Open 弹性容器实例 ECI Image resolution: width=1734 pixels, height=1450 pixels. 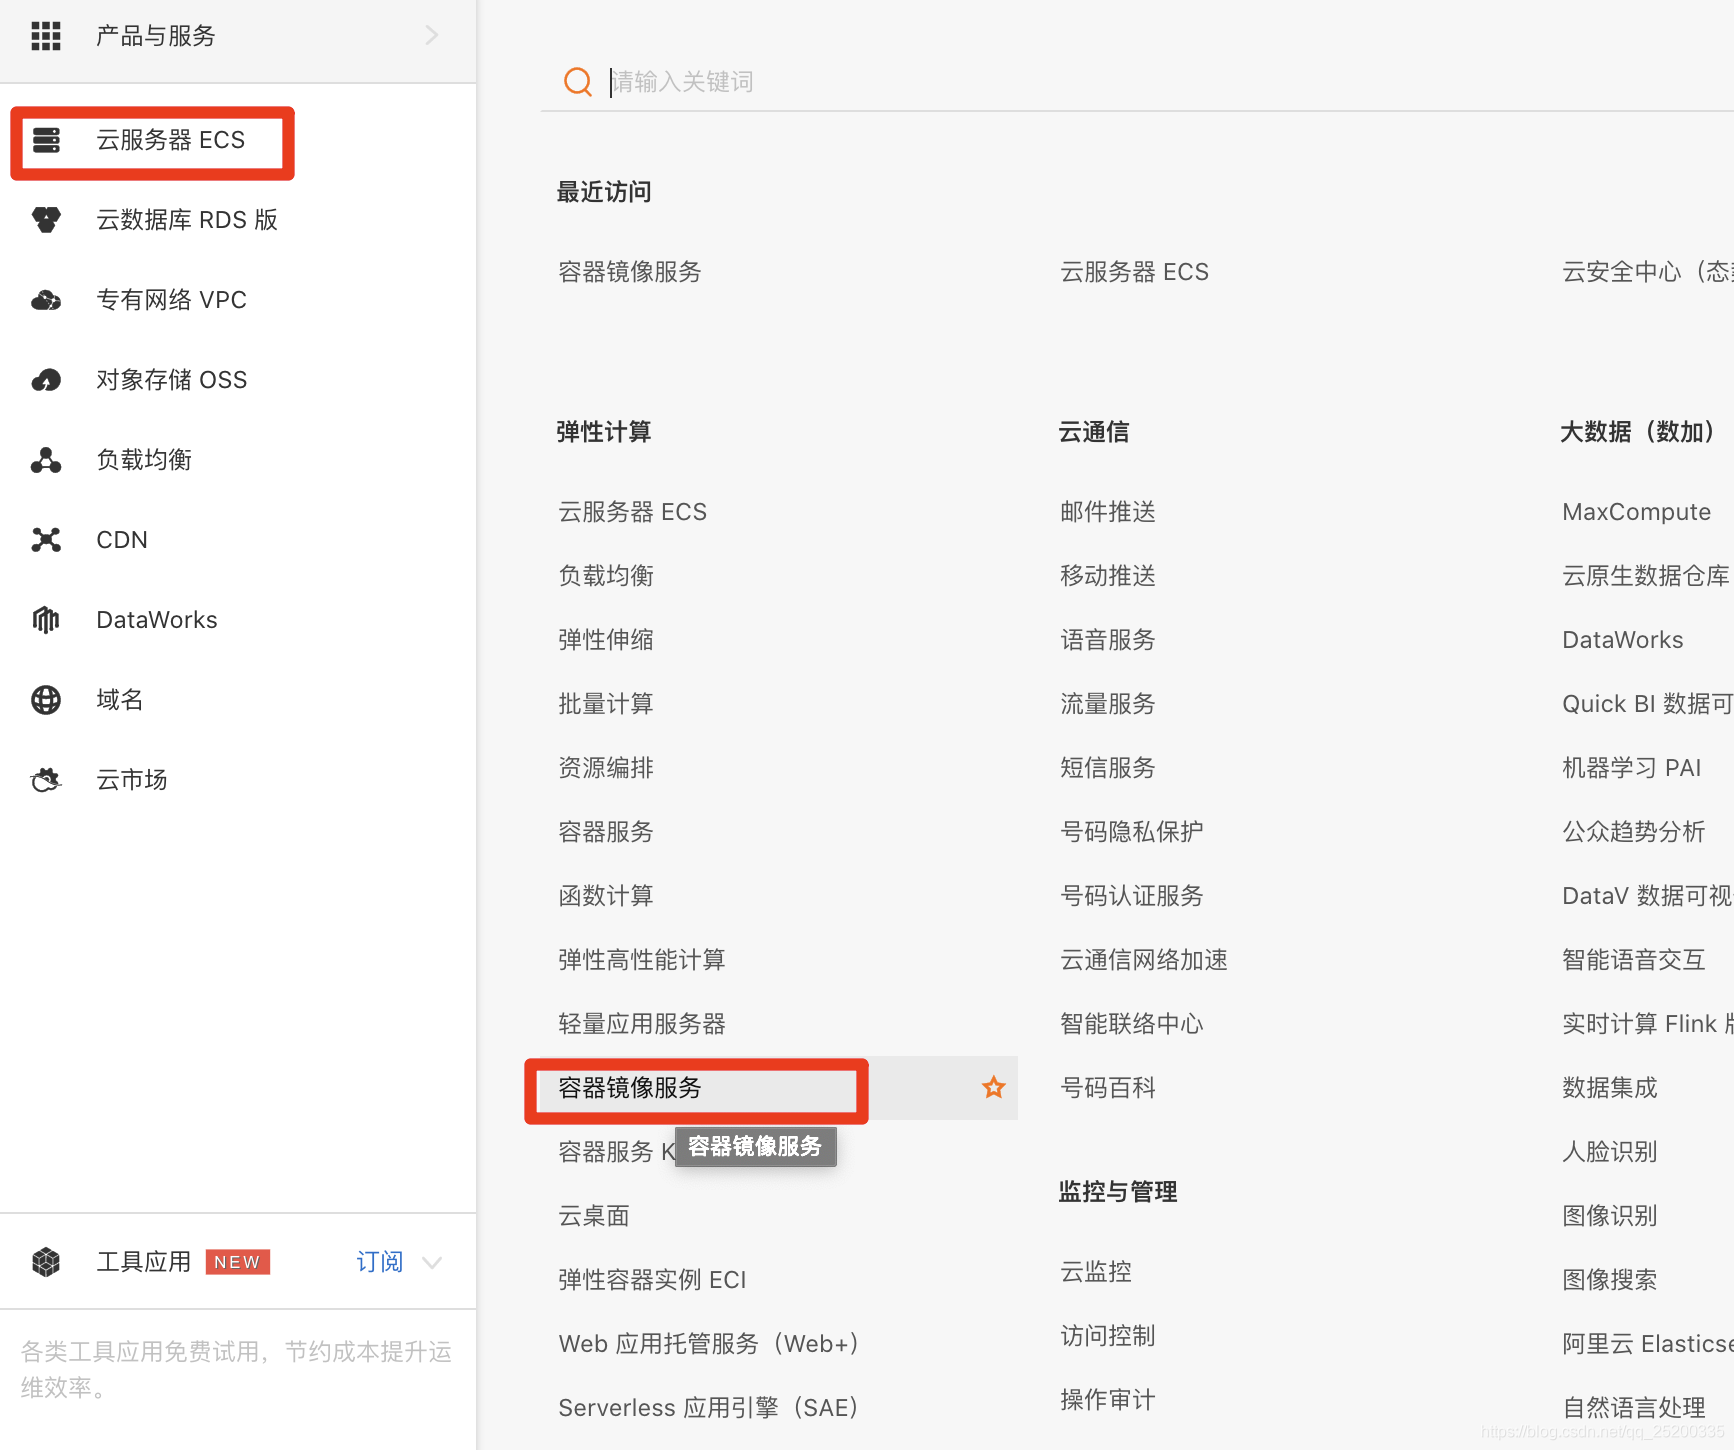coord(653,1280)
